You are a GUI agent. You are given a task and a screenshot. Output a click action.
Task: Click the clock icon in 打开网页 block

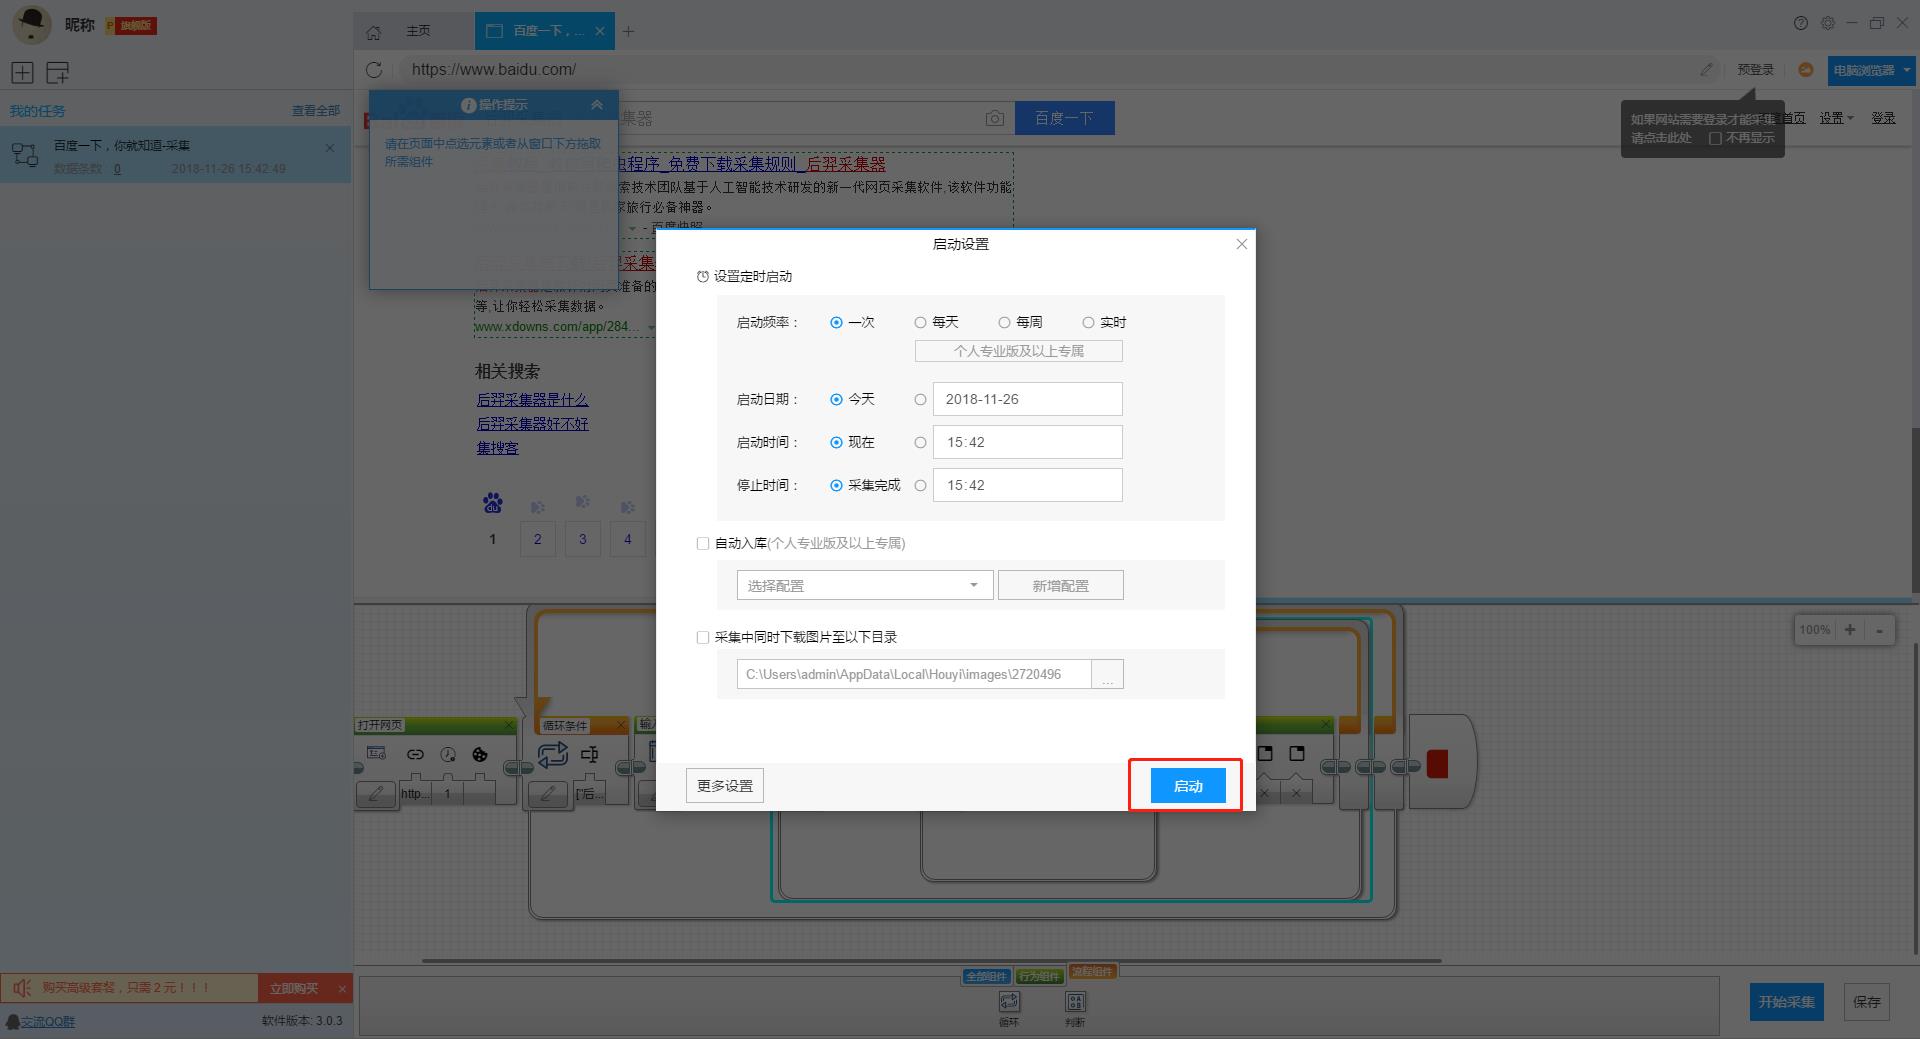point(448,755)
